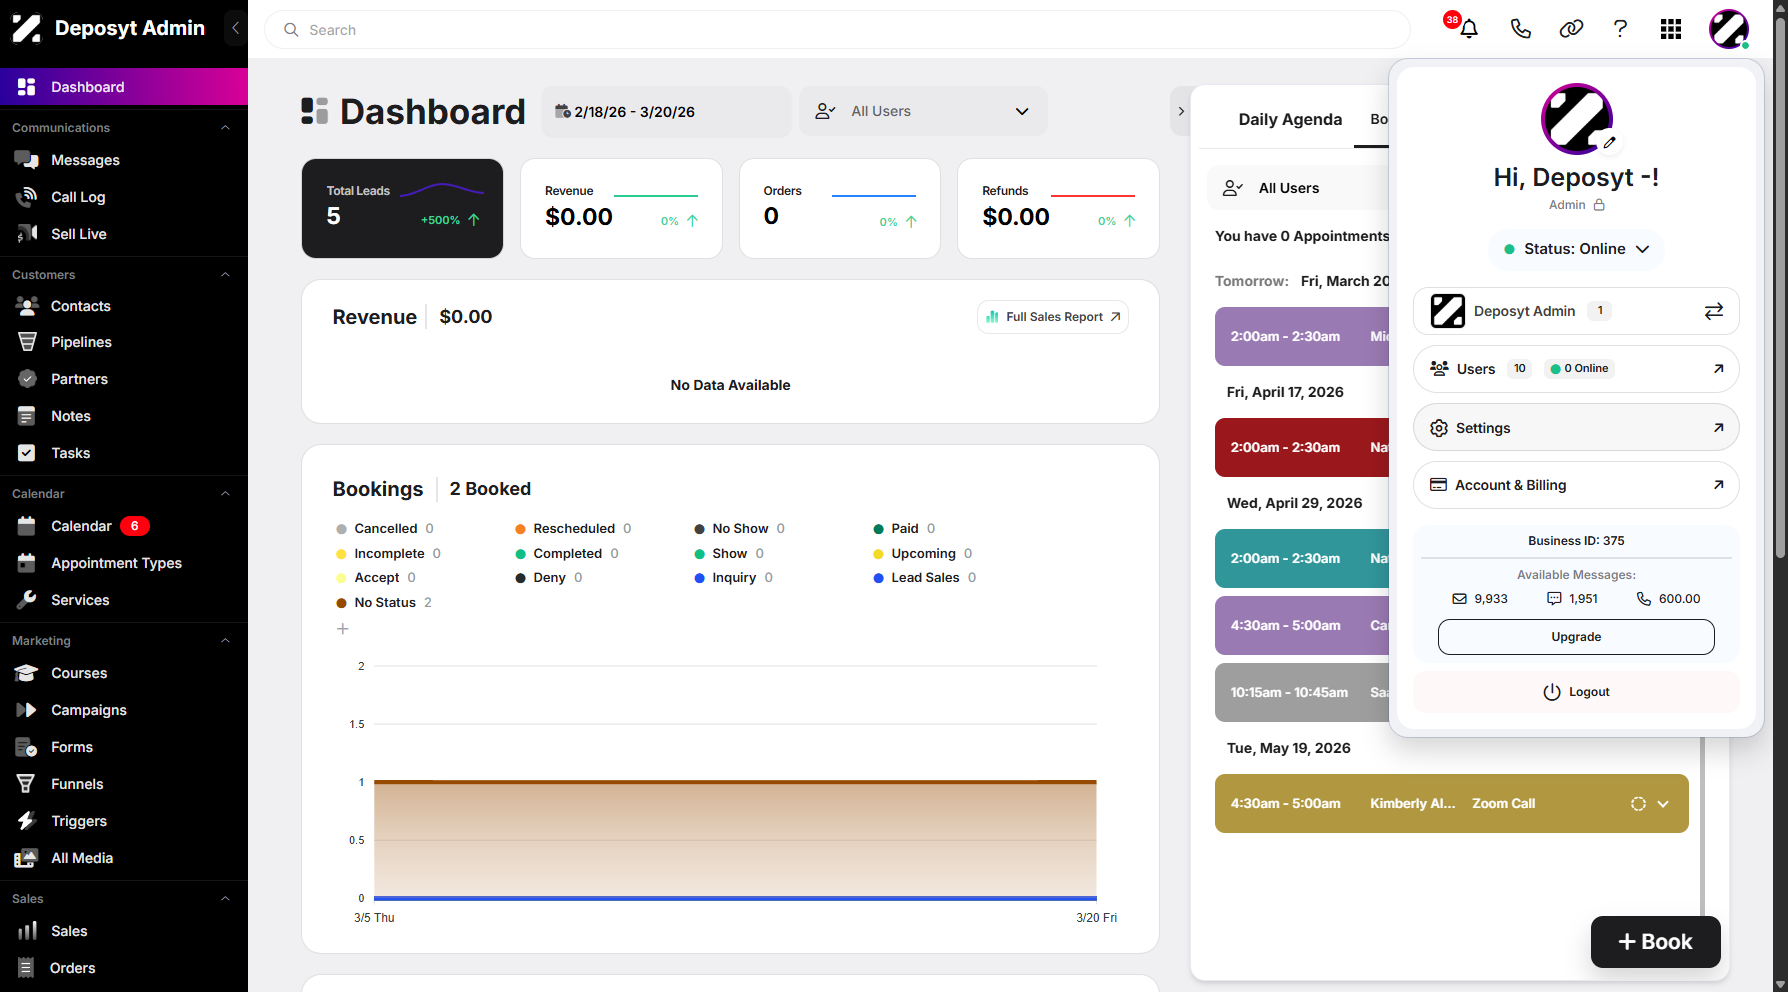Toggle the Lead Sales series in legend
The image size is (1788, 992).
(925, 578)
